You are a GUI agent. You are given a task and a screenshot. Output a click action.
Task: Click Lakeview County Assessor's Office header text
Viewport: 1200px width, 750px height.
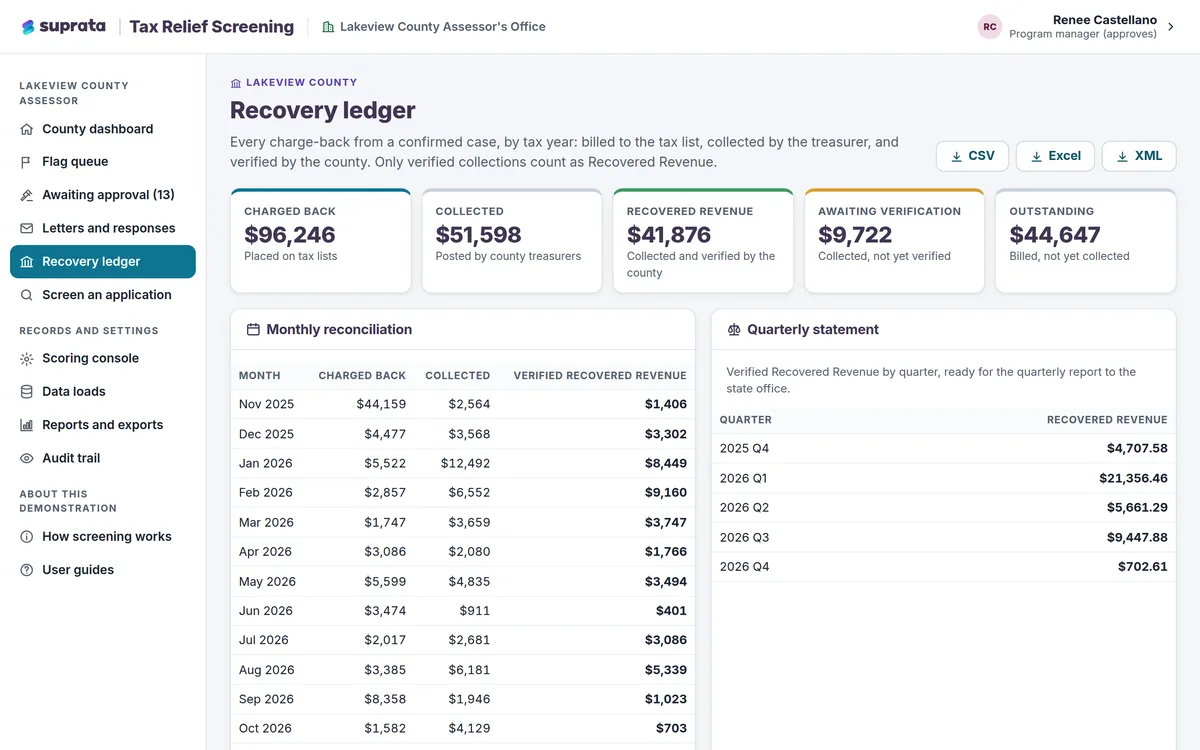coord(443,27)
